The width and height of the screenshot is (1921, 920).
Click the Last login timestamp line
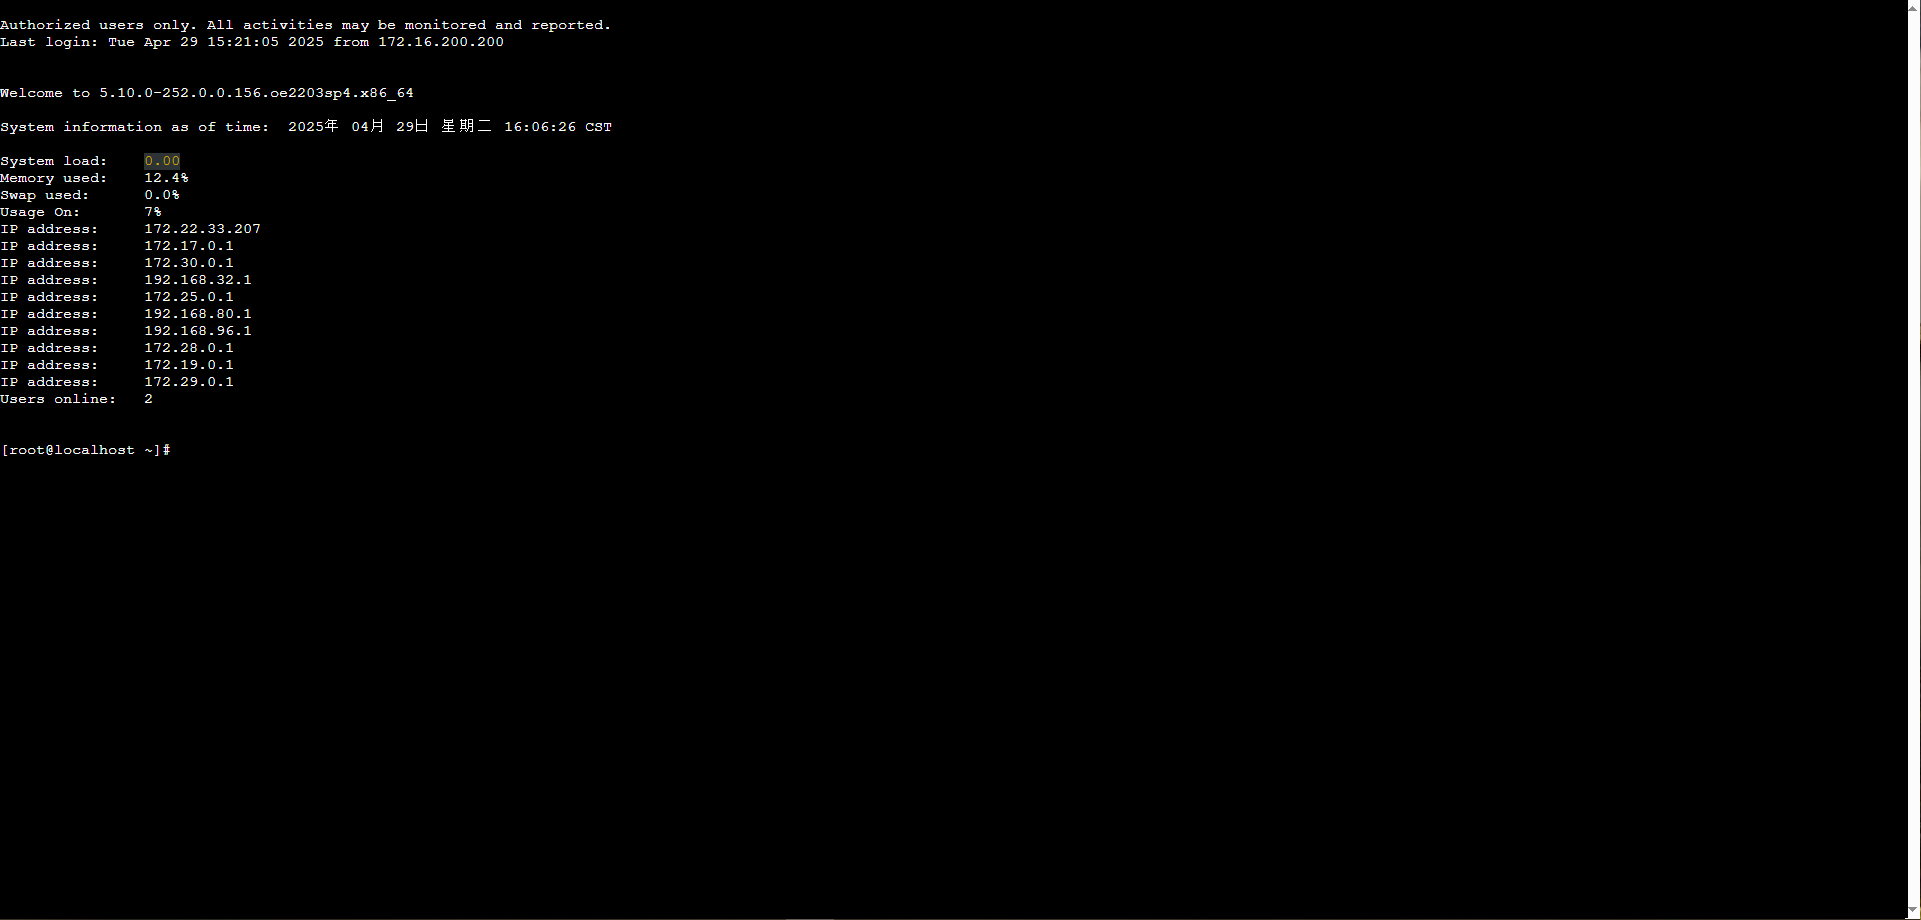pos(252,42)
